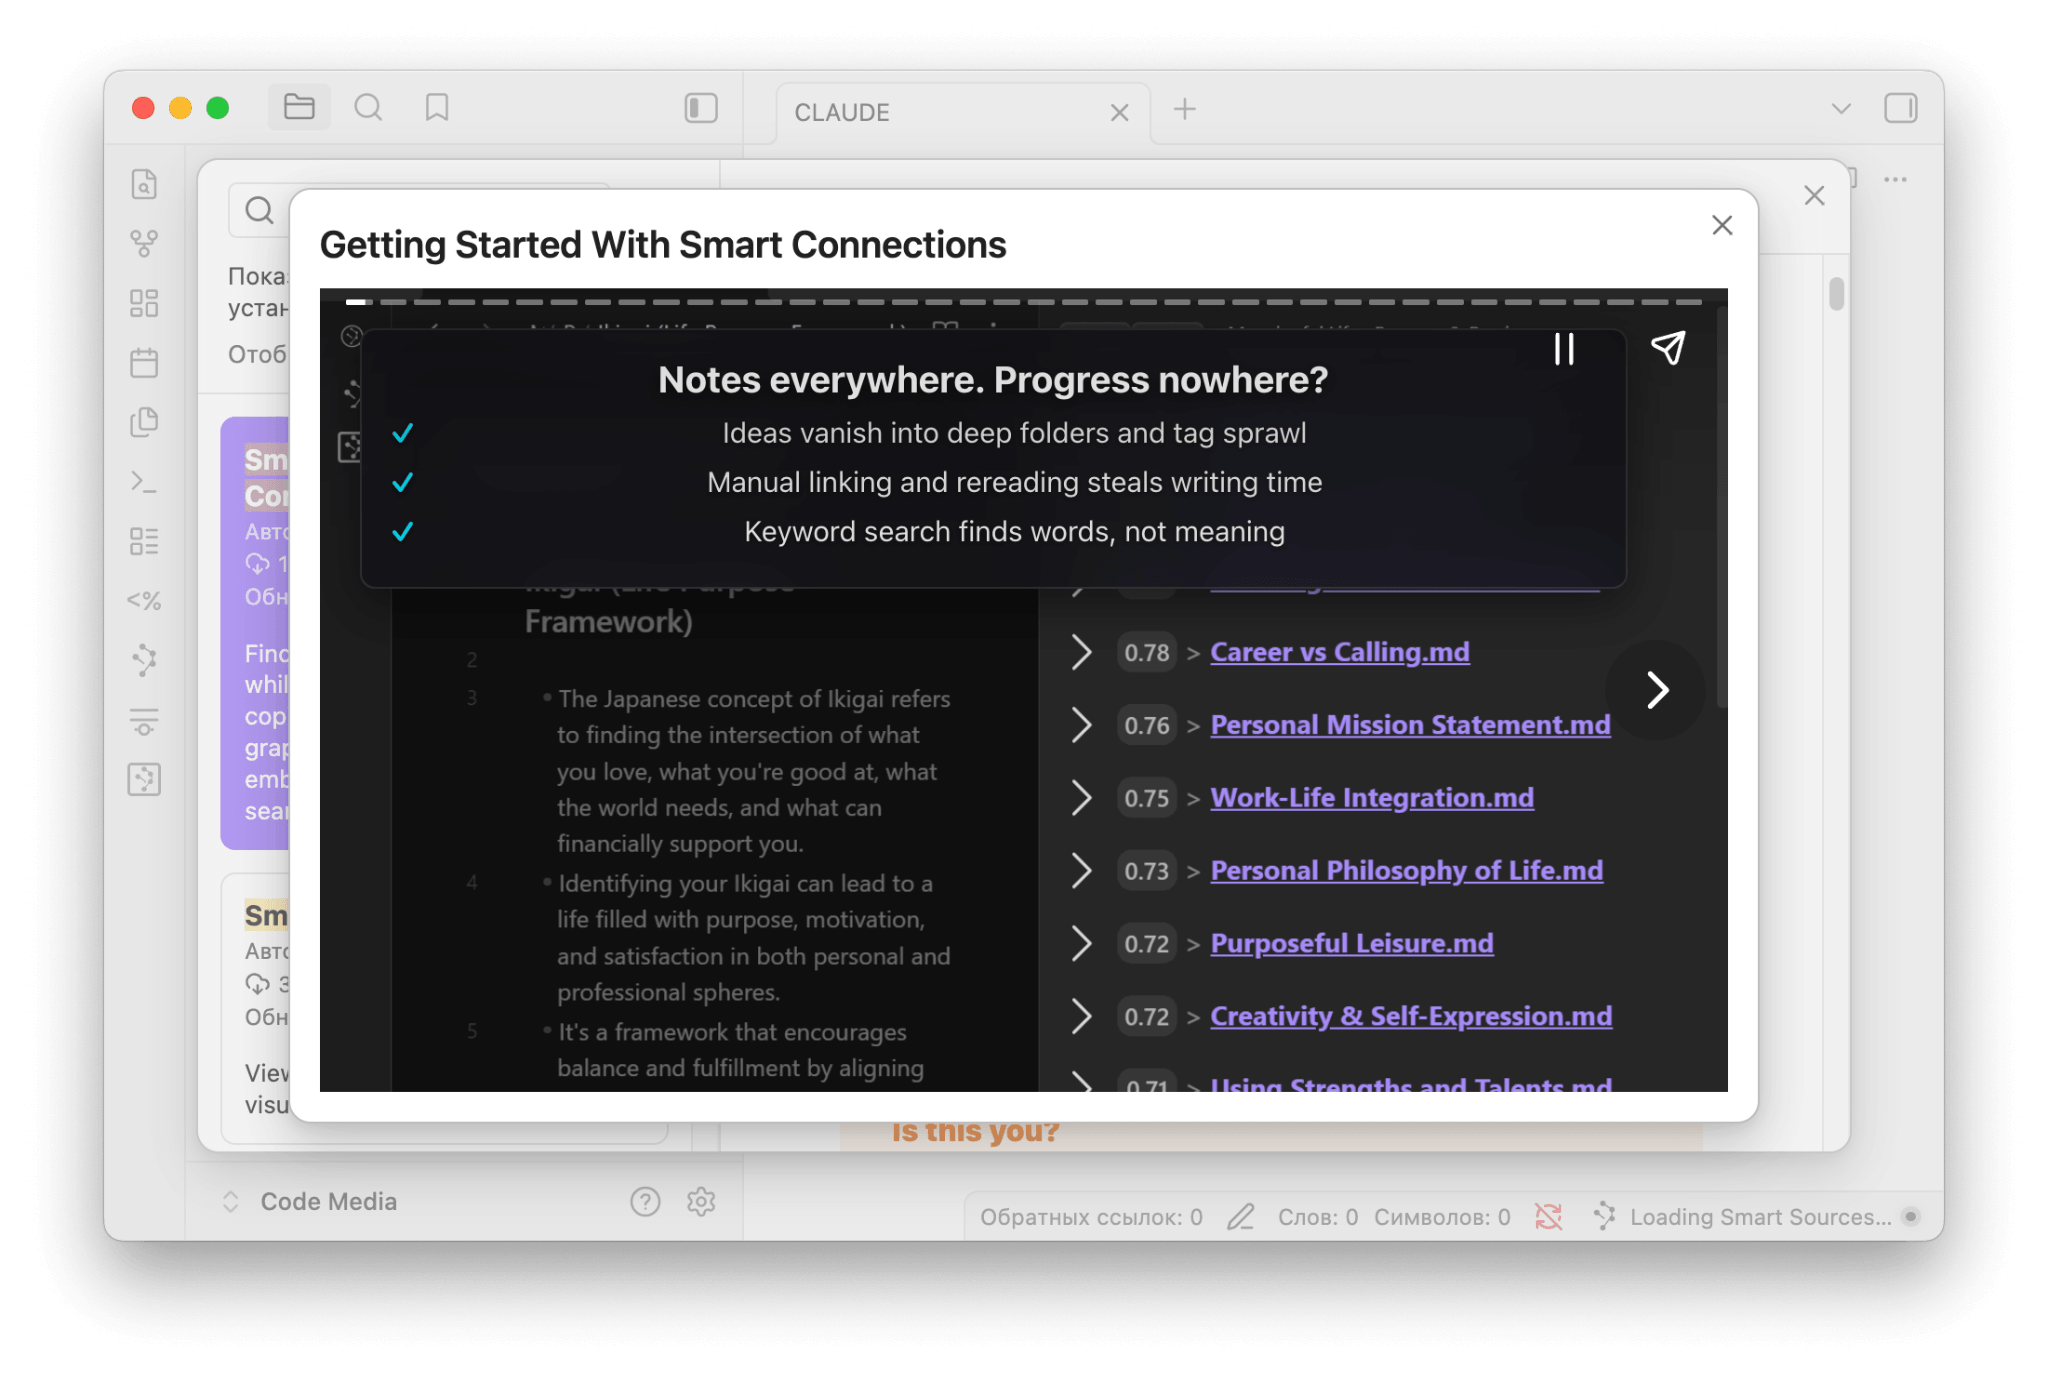The height and width of the screenshot is (1378, 2048).
Task: Click the word count in the status bar
Action: 1317,1217
